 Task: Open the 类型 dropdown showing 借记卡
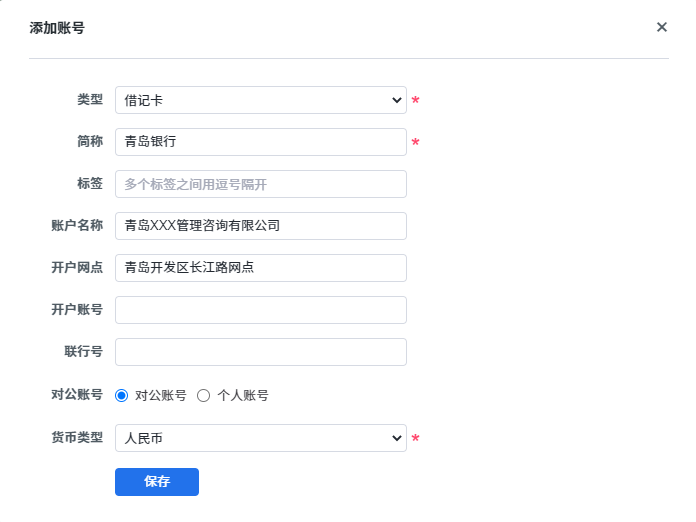(260, 100)
